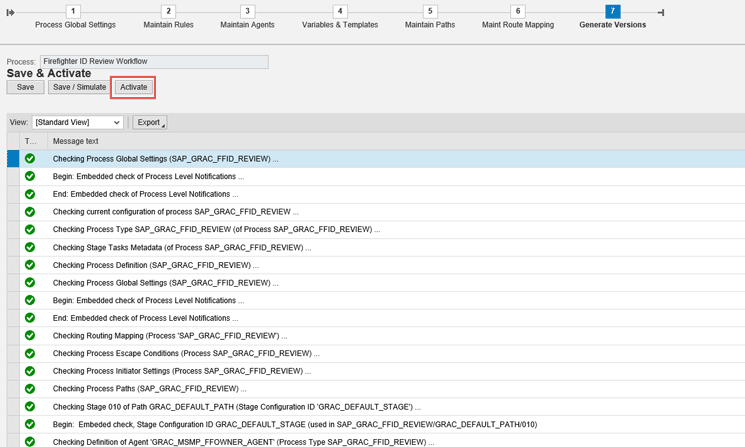This screenshot has width=745, height=447.
Task: Click the Process name field
Action: tap(154, 62)
